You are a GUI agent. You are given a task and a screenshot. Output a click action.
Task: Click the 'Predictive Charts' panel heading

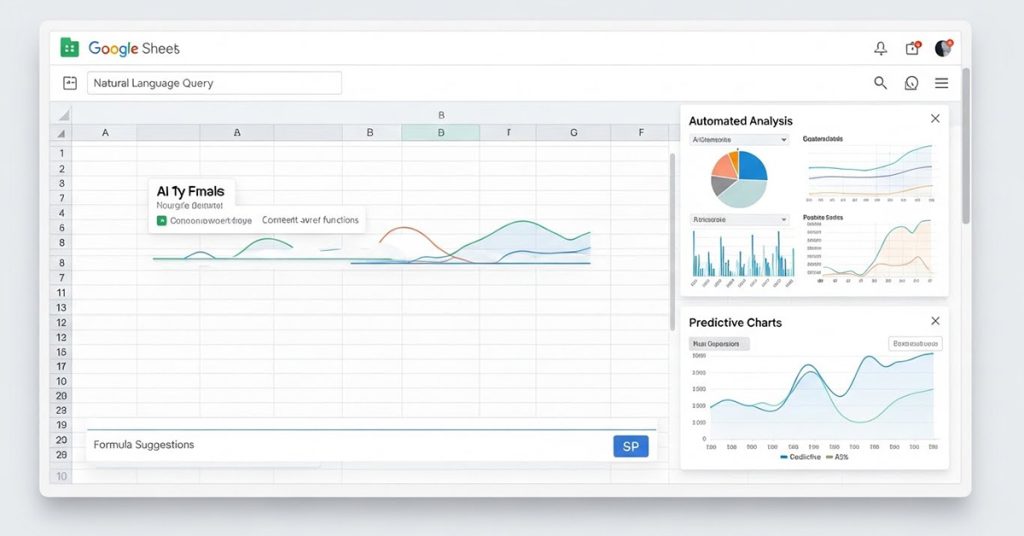coord(735,323)
